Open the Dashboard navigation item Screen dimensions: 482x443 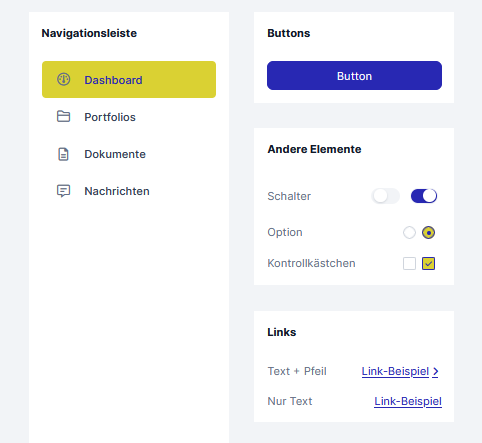pos(129,79)
